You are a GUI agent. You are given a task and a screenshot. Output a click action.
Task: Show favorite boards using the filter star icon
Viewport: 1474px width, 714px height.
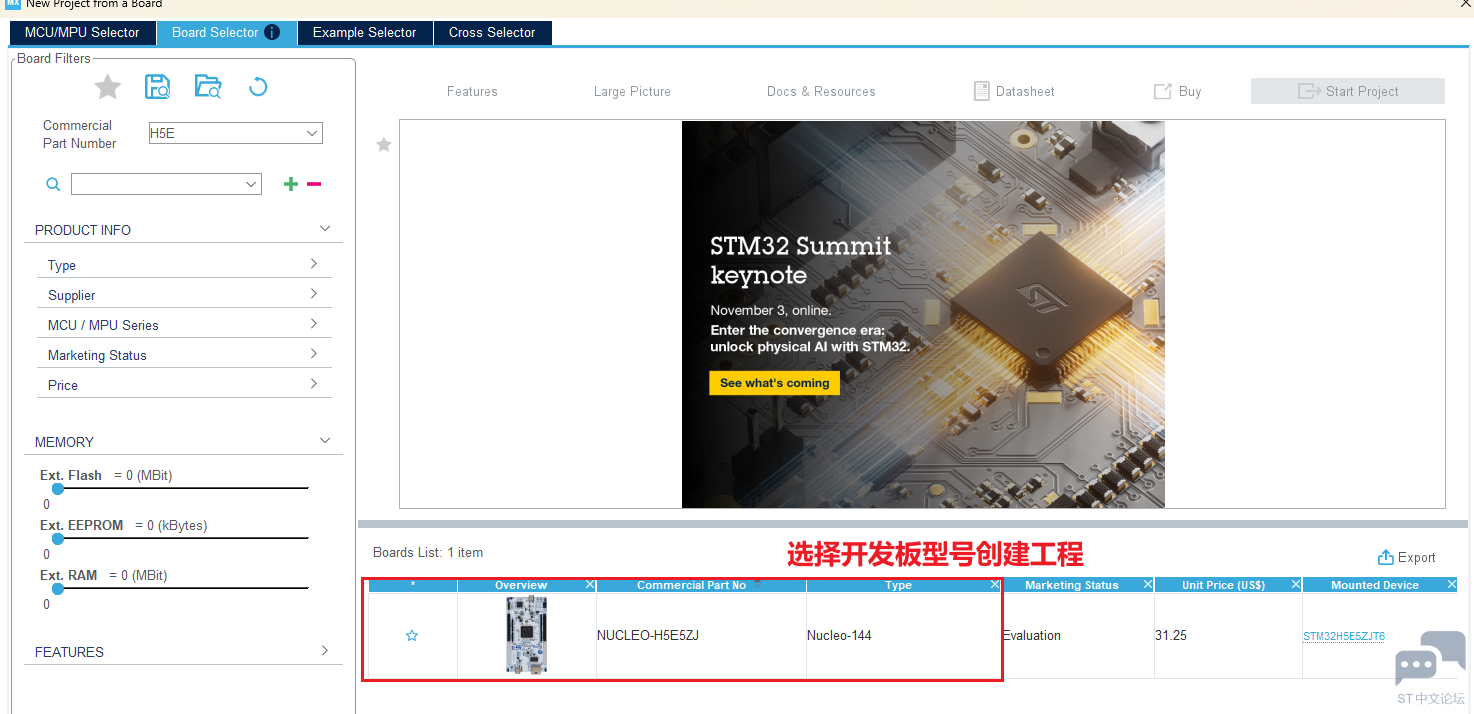pyautogui.click(x=108, y=87)
